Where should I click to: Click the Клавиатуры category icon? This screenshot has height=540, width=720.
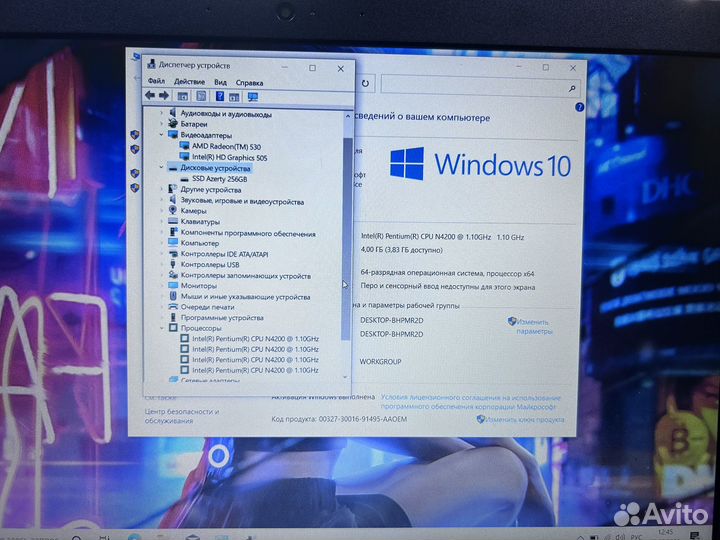[x=173, y=221]
